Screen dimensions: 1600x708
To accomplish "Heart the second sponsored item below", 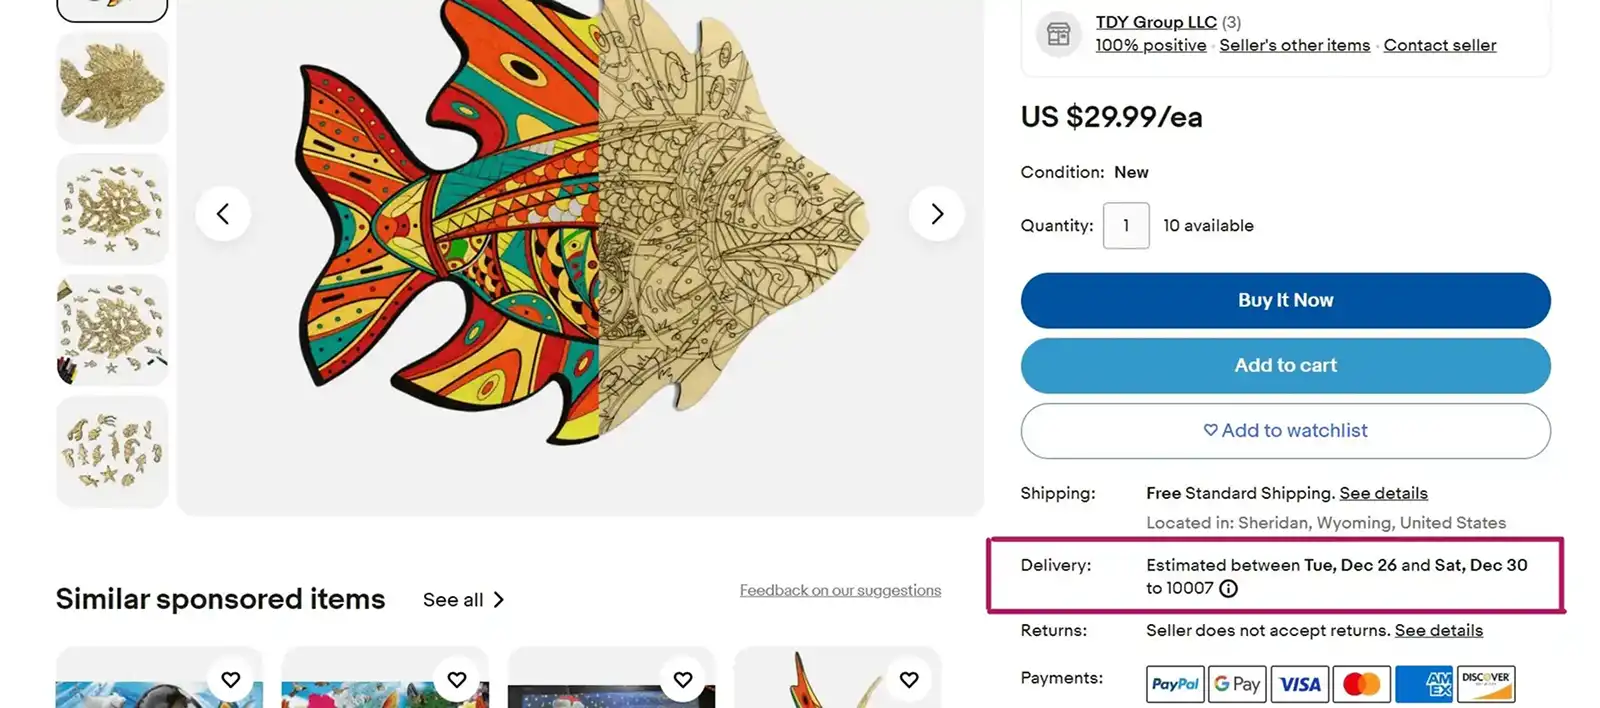I will 457,679.
